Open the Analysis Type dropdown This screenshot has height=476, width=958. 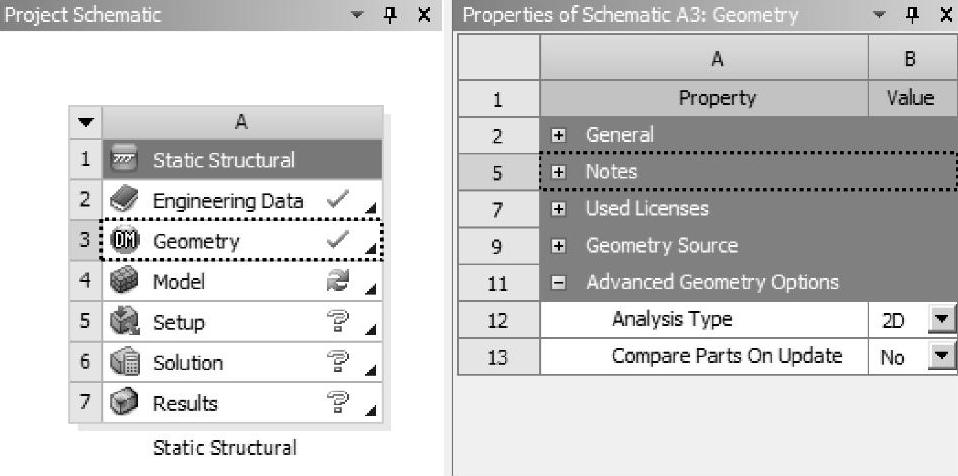(940, 320)
